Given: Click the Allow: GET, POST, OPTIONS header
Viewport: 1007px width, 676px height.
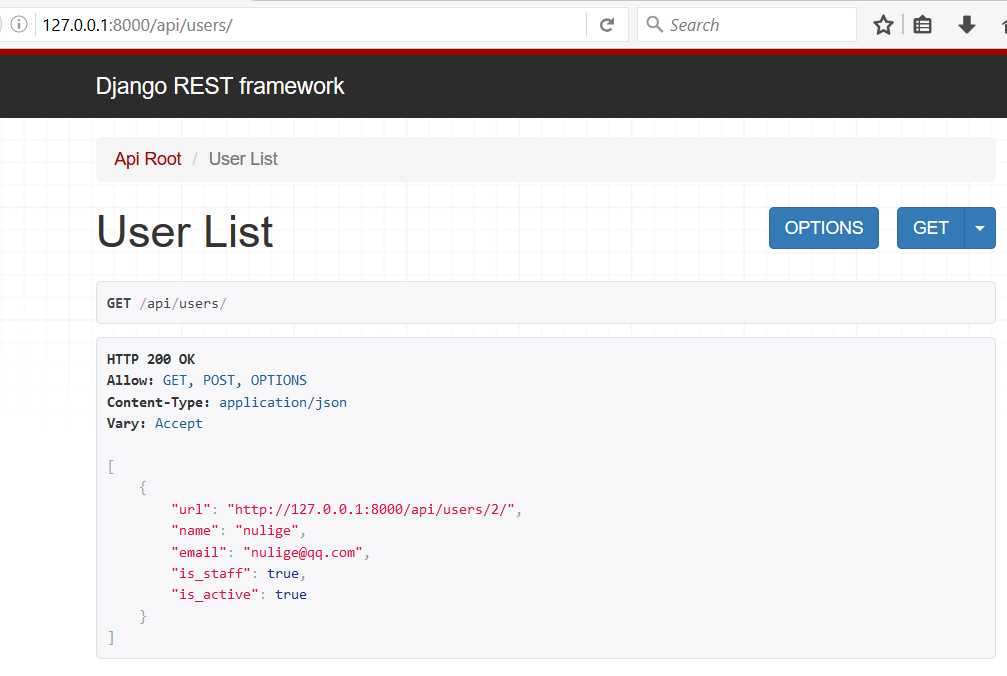Looking at the screenshot, I should 207,380.
